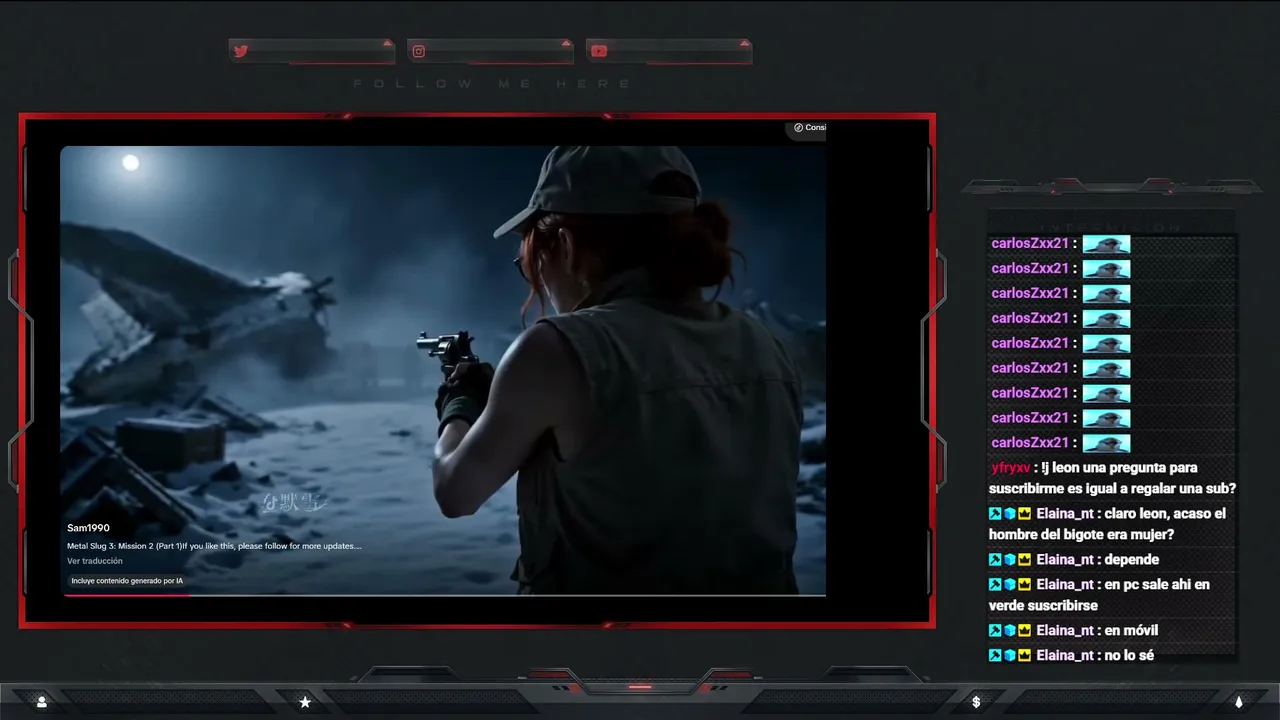Viewport: 1280px width, 720px height.
Task: Click the chat message 'en móvil'
Action: pyautogui.click(x=1131, y=631)
